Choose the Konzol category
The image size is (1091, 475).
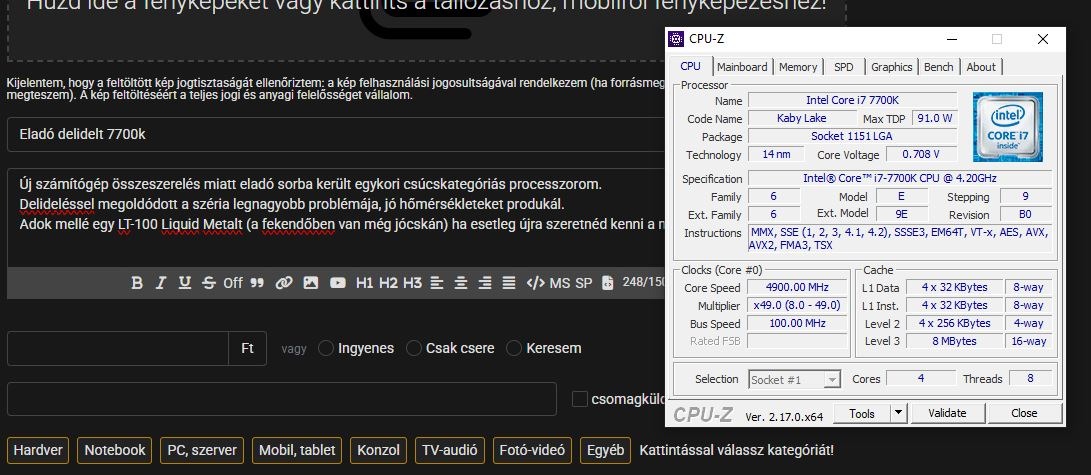click(x=379, y=450)
